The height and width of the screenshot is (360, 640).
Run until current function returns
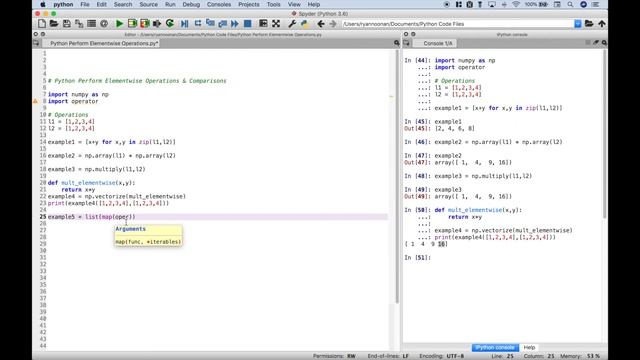pyautogui.click(x=222, y=24)
